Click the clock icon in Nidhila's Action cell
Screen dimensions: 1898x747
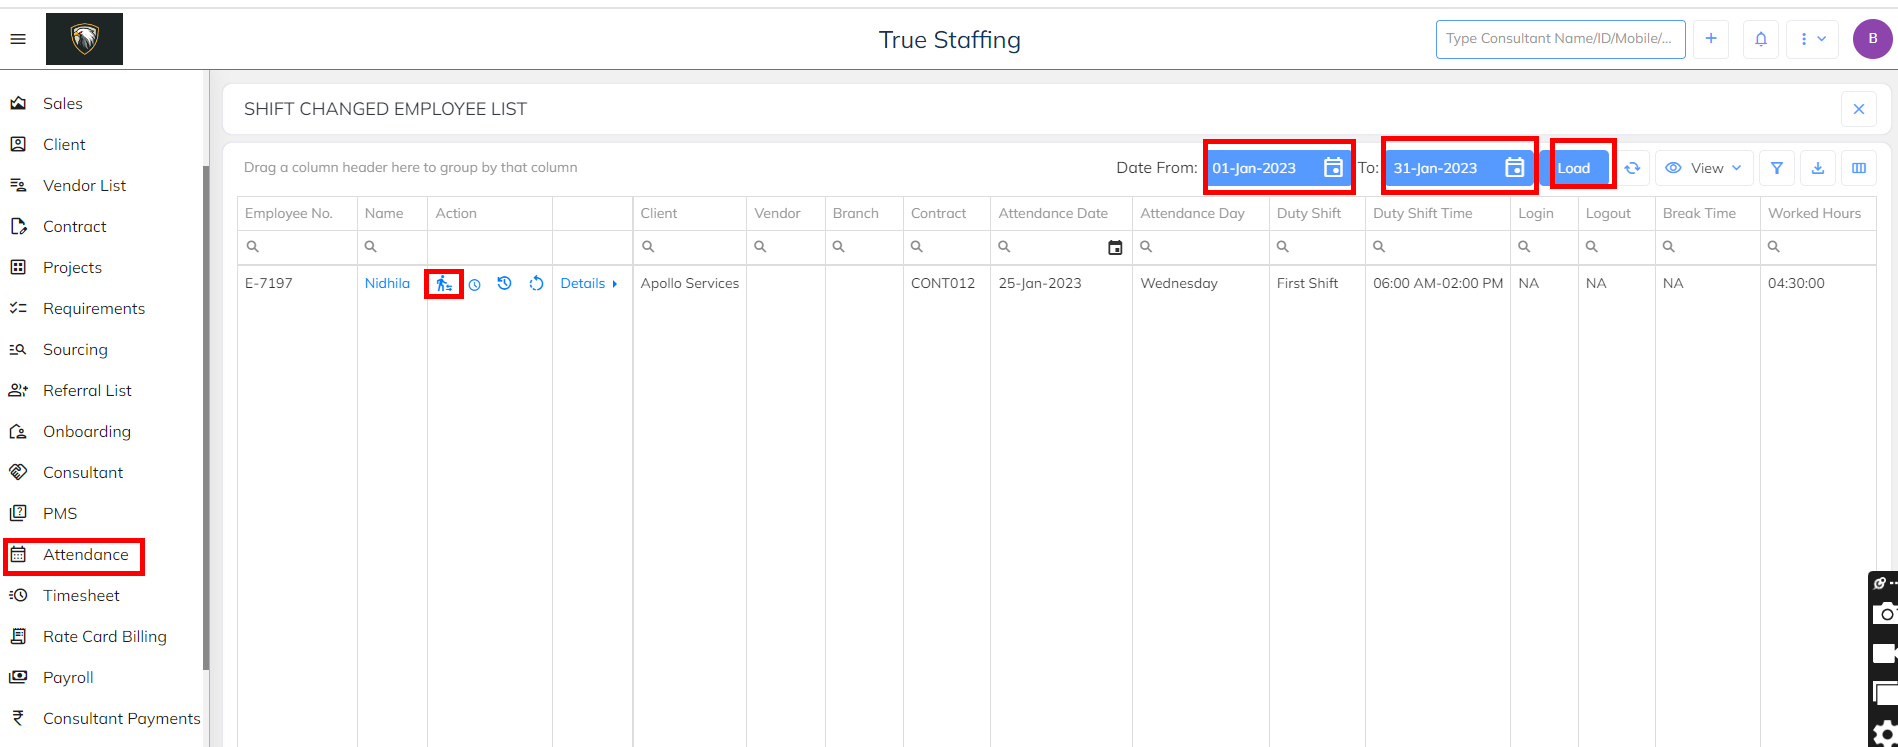tap(475, 285)
